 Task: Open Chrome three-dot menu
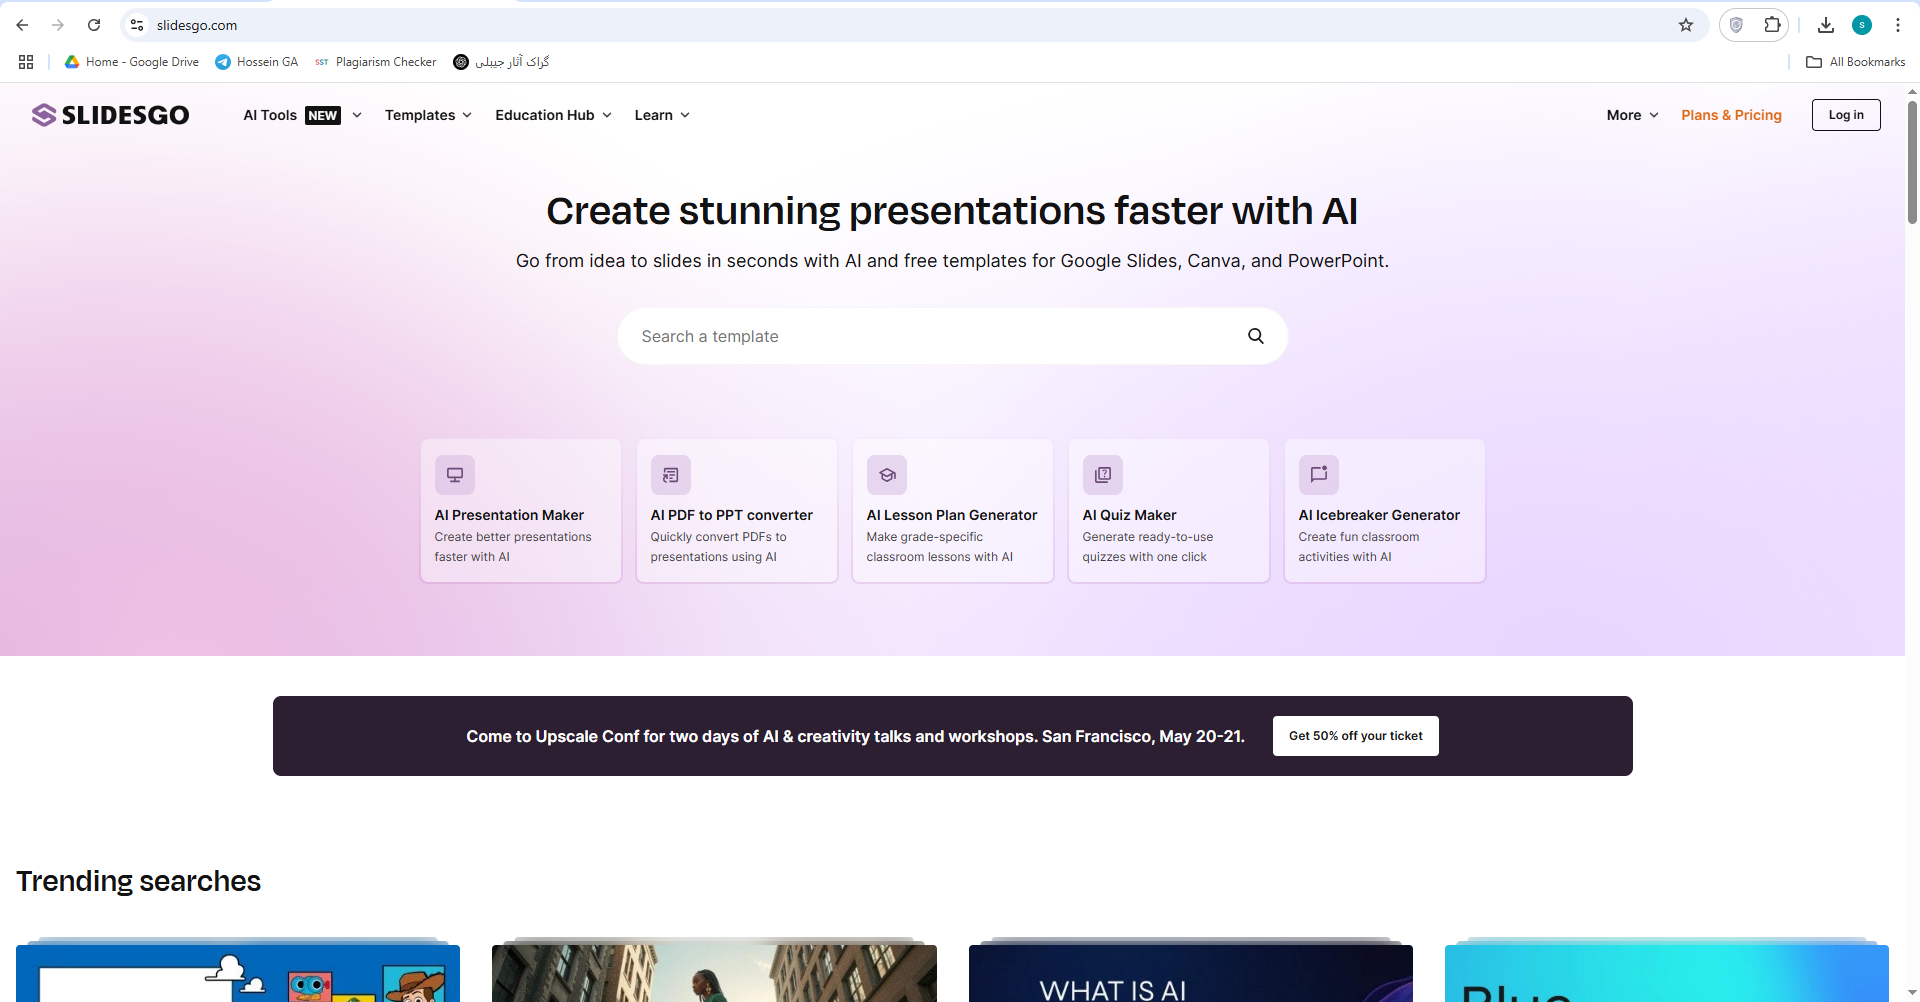coord(1898,25)
